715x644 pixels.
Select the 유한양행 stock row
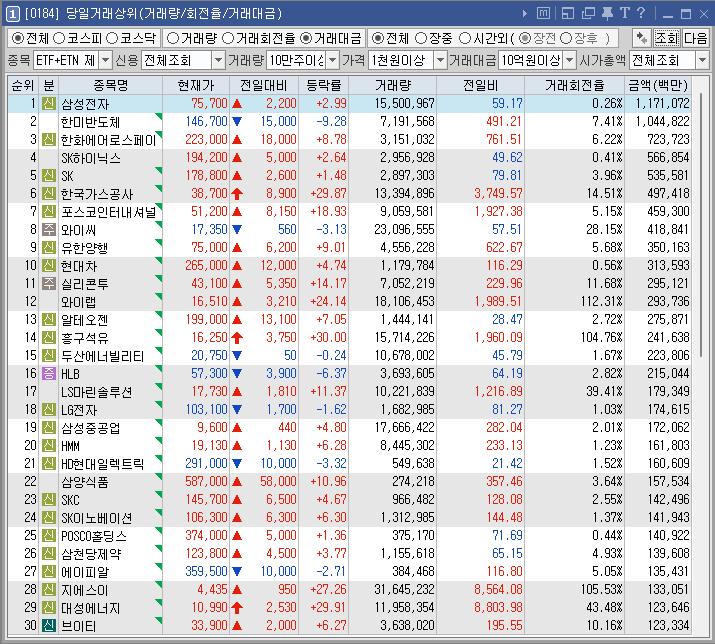point(349,248)
